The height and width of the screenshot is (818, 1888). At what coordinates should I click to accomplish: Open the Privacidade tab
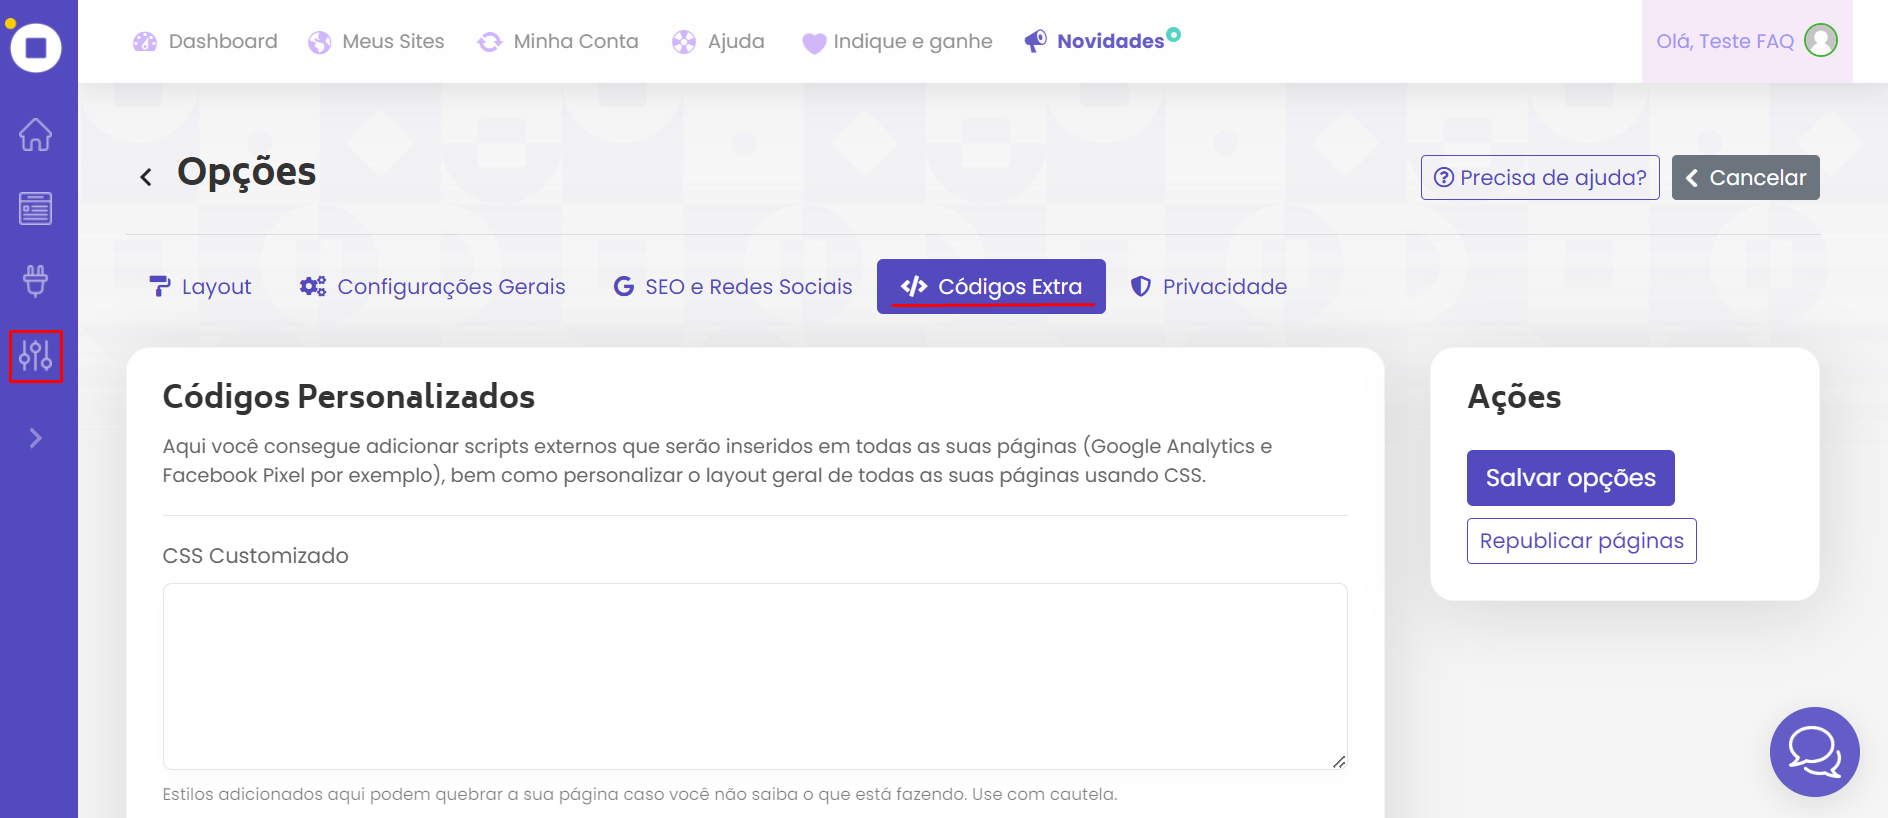pyautogui.click(x=1209, y=287)
